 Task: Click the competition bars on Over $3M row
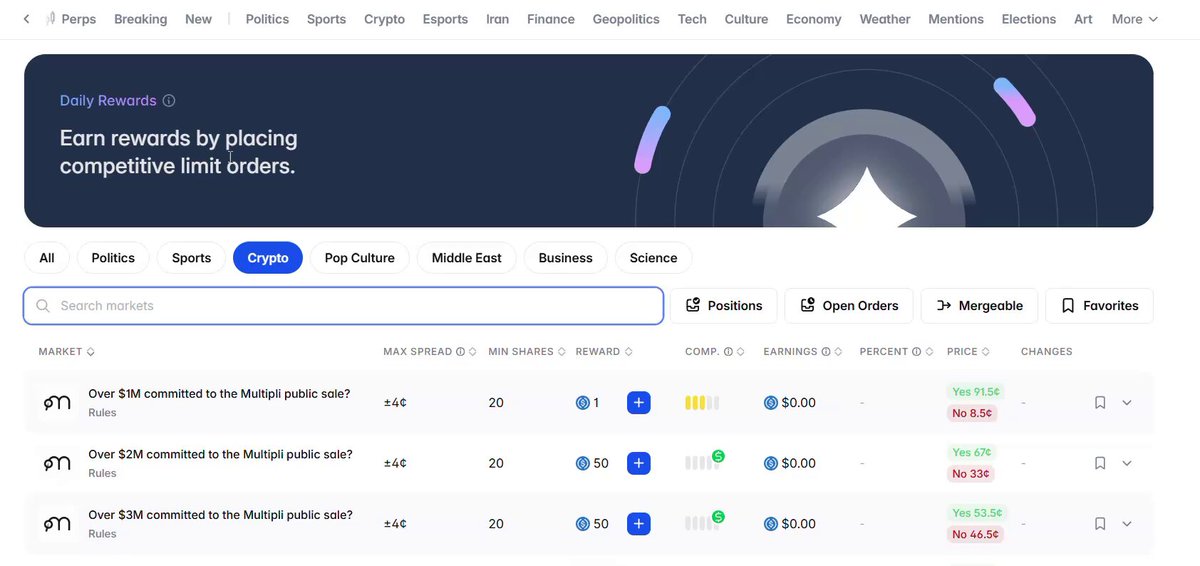pyautogui.click(x=704, y=522)
